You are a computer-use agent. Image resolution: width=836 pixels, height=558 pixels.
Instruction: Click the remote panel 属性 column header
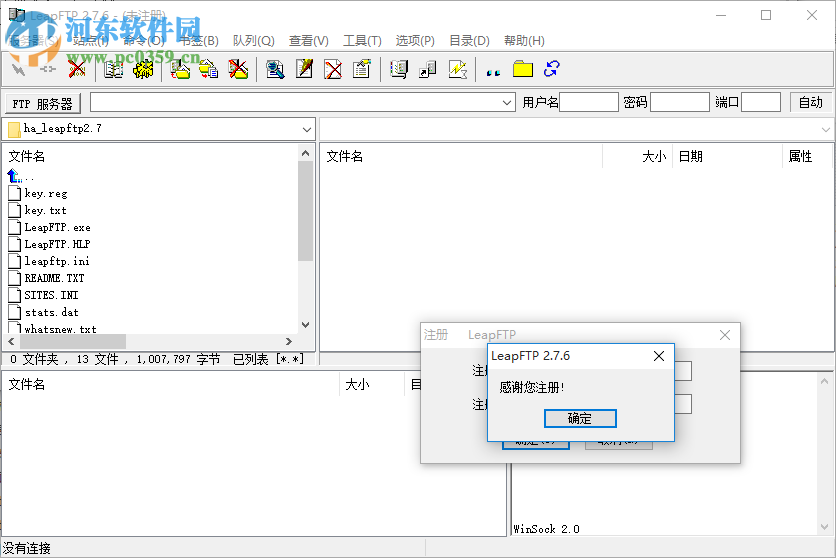click(807, 156)
